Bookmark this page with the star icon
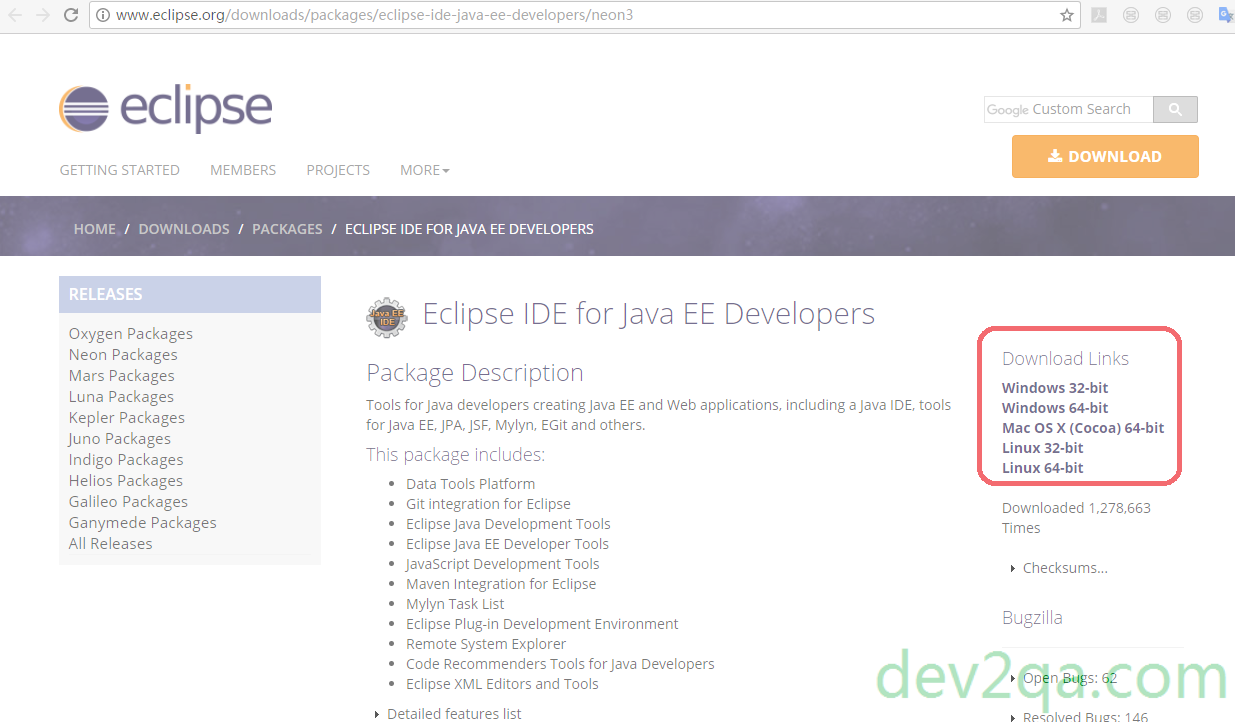The image size is (1235, 722). click(1066, 15)
